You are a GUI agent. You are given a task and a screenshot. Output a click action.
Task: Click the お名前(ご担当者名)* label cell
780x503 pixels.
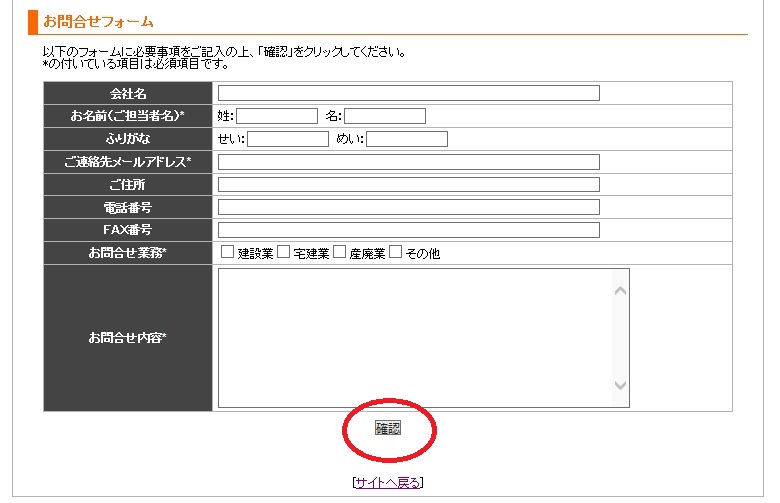tap(128, 116)
